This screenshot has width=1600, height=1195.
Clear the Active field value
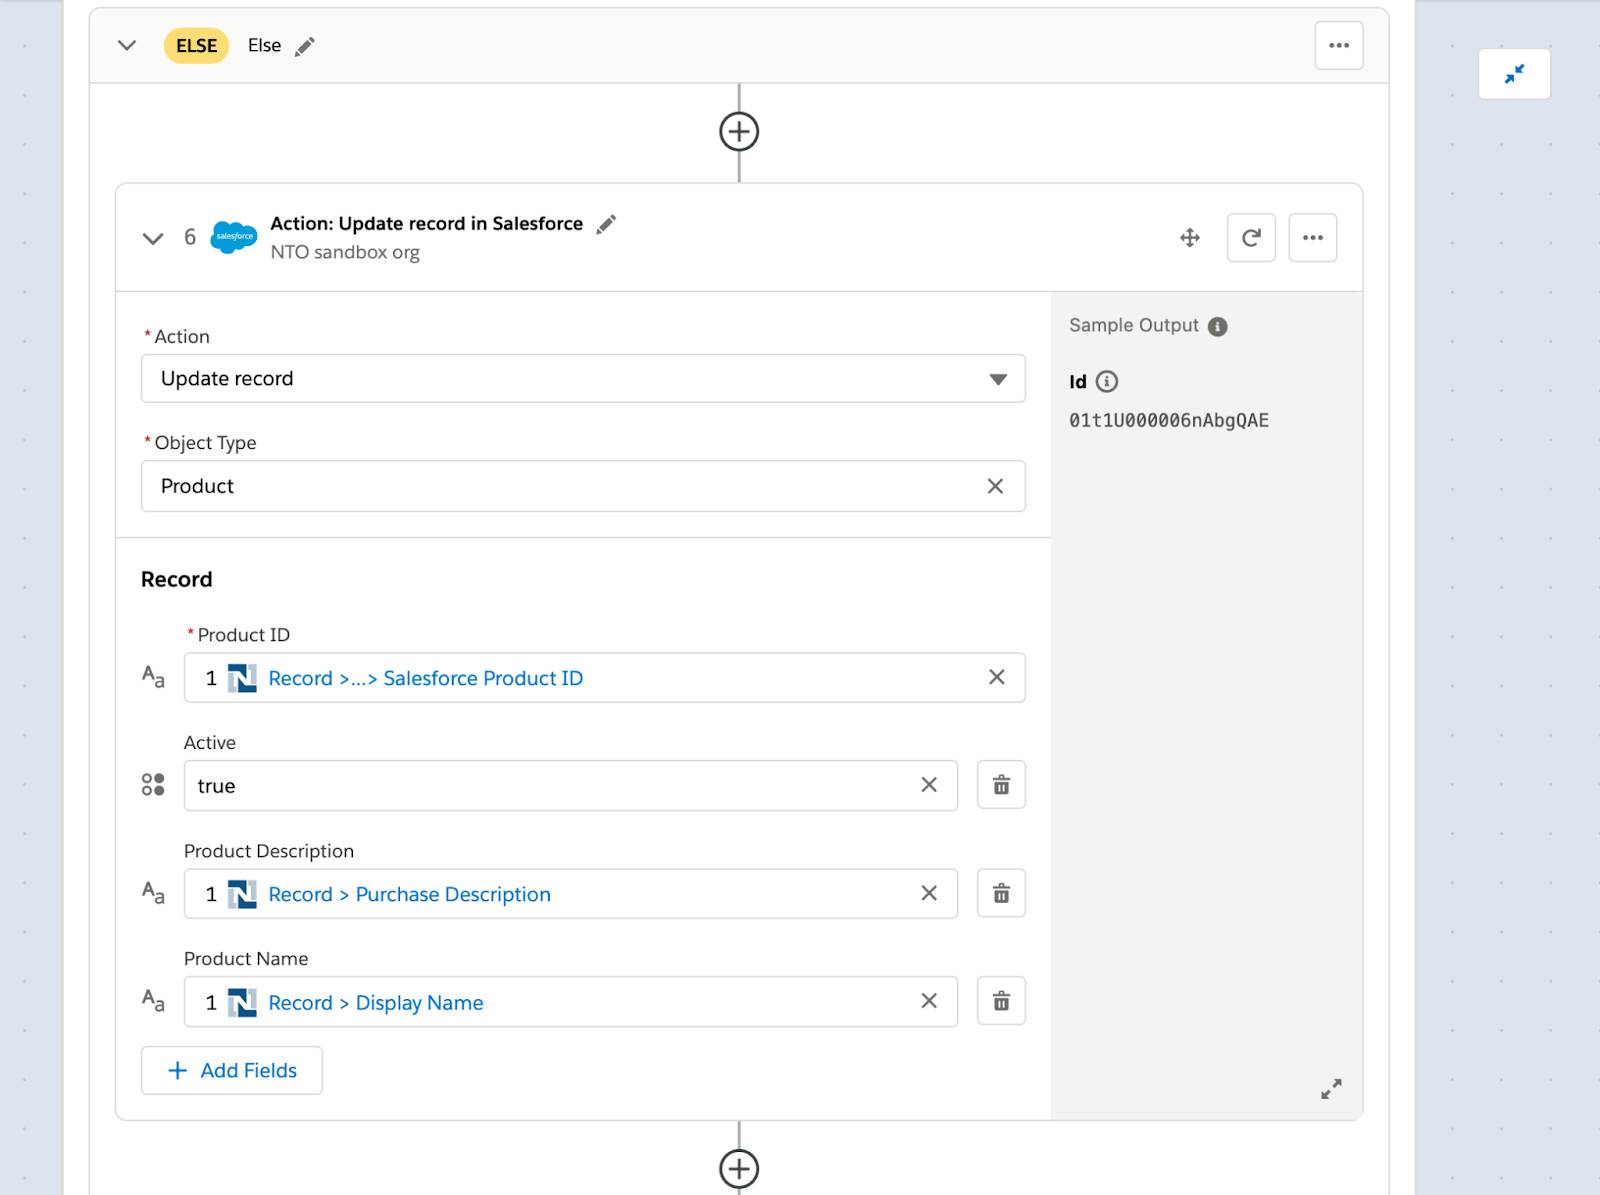(929, 785)
